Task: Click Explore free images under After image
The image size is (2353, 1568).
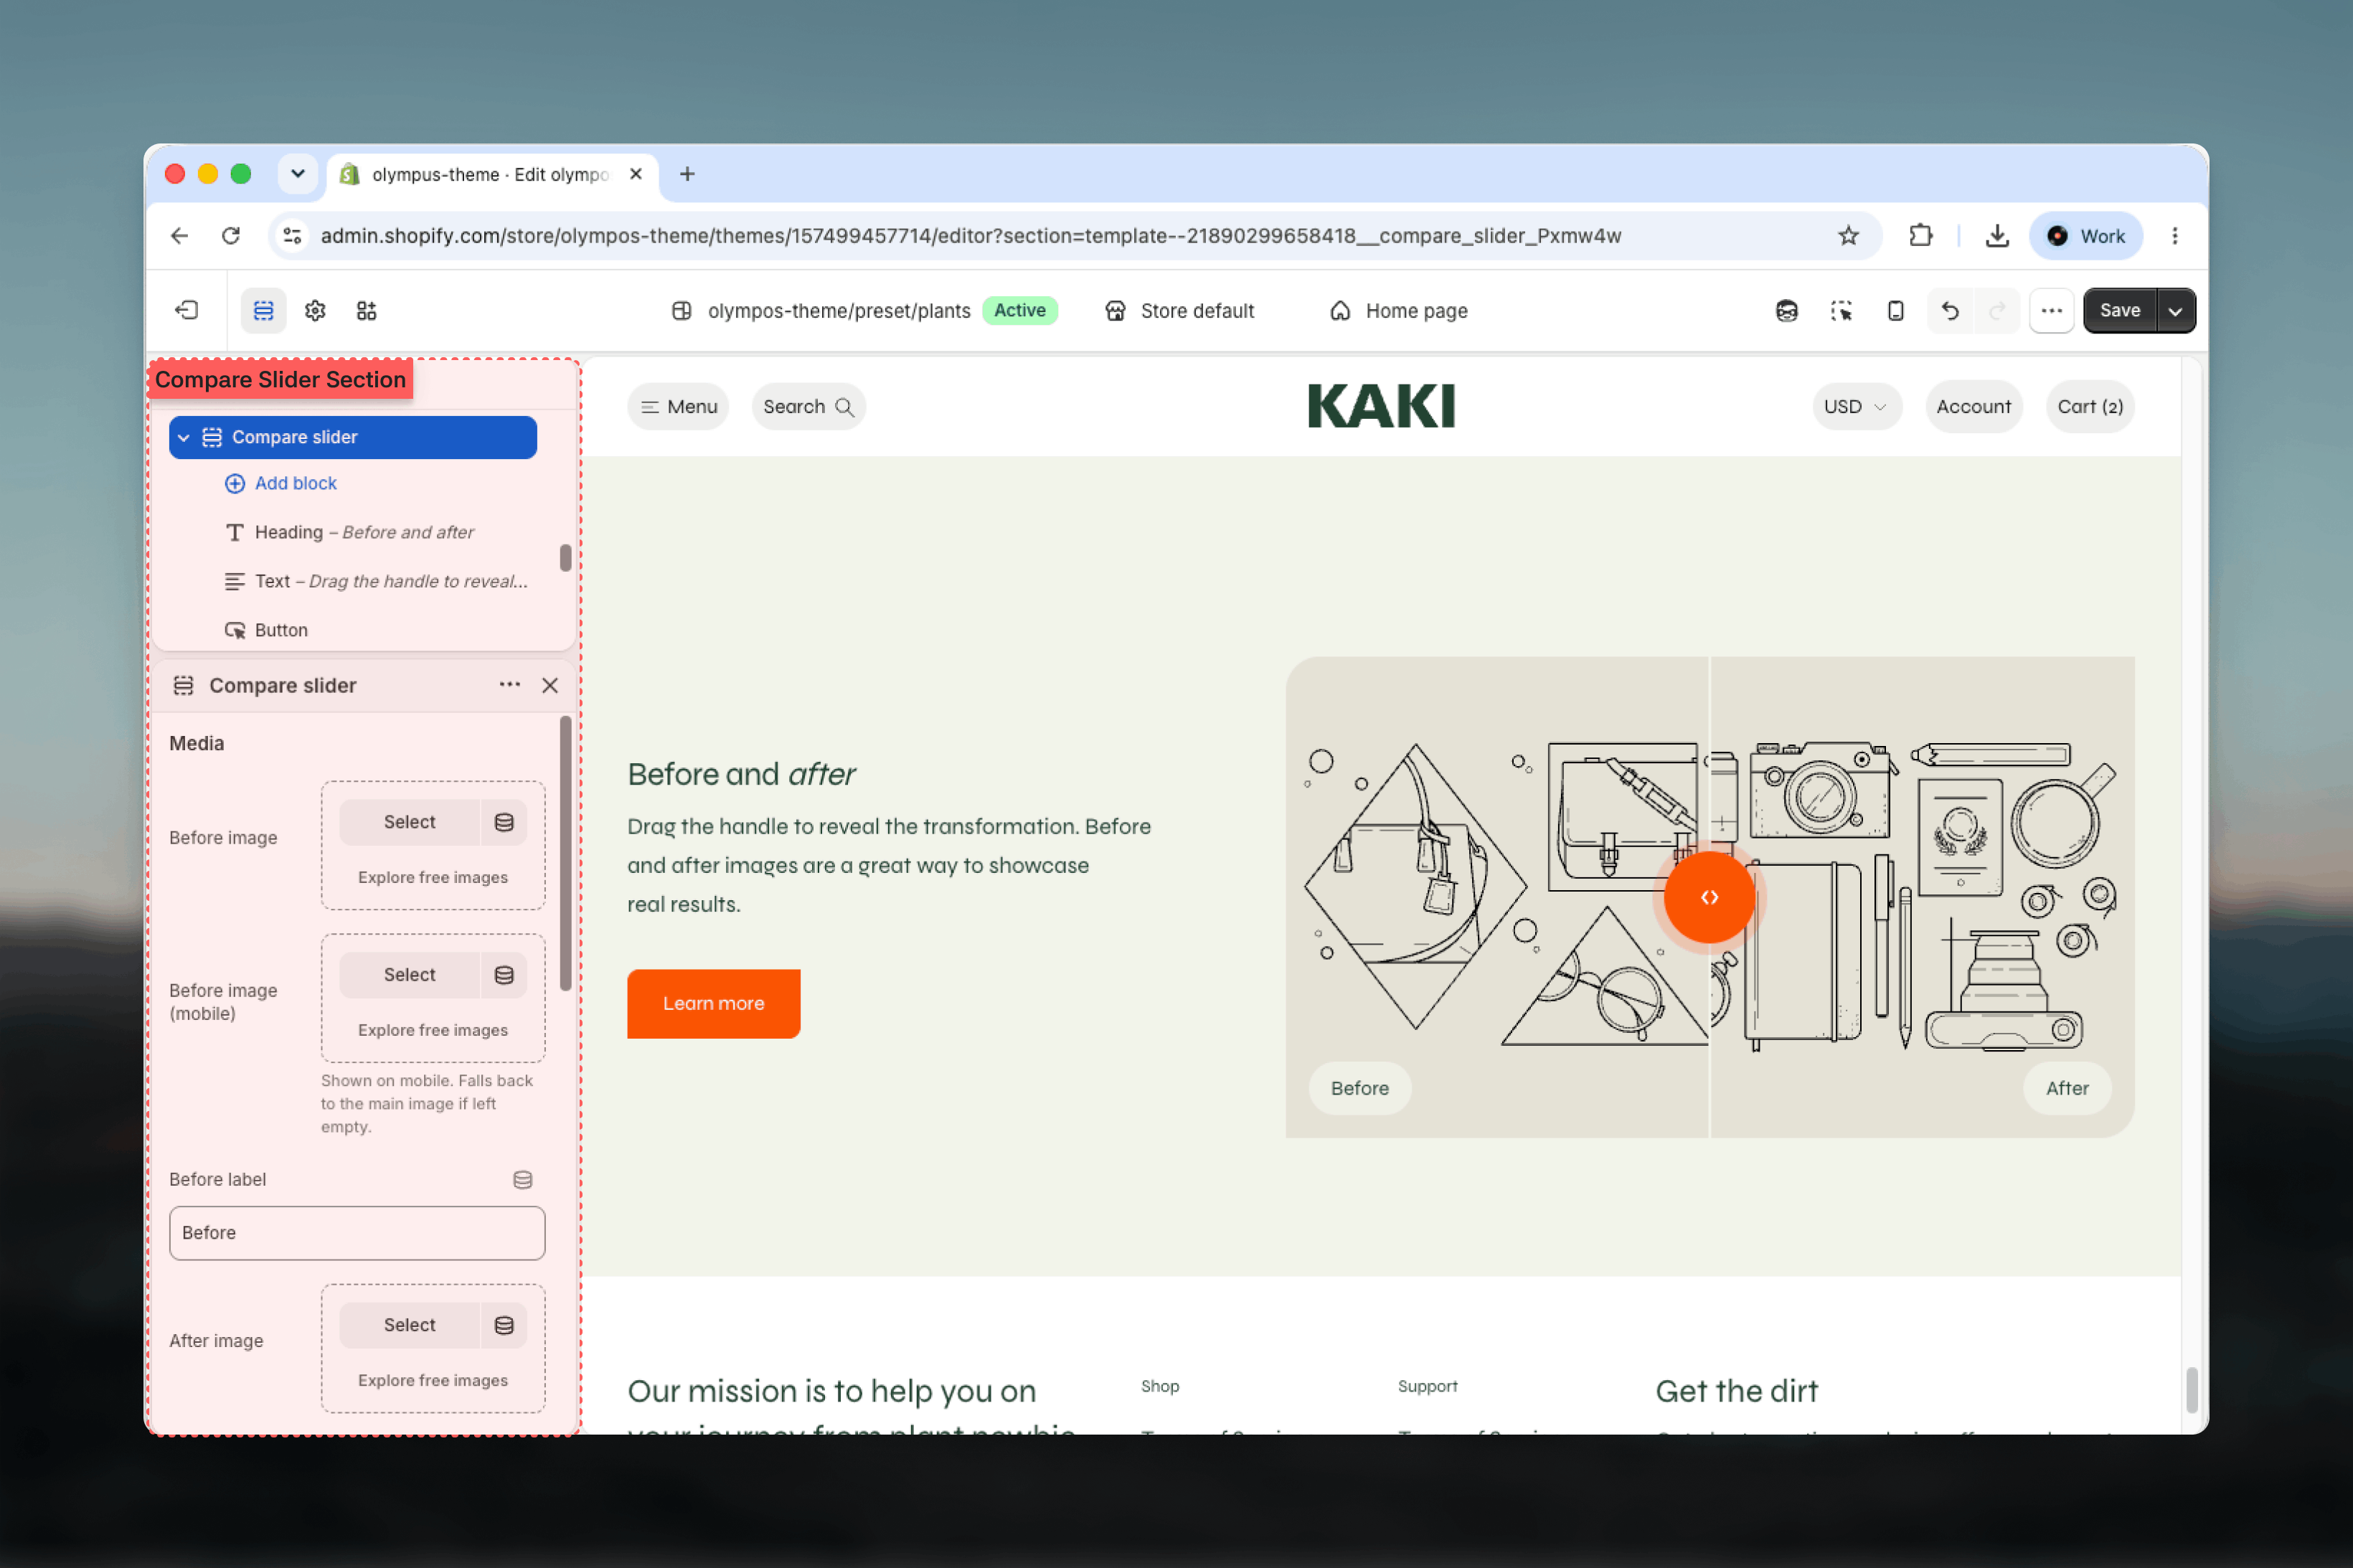Action: point(433,1380)
